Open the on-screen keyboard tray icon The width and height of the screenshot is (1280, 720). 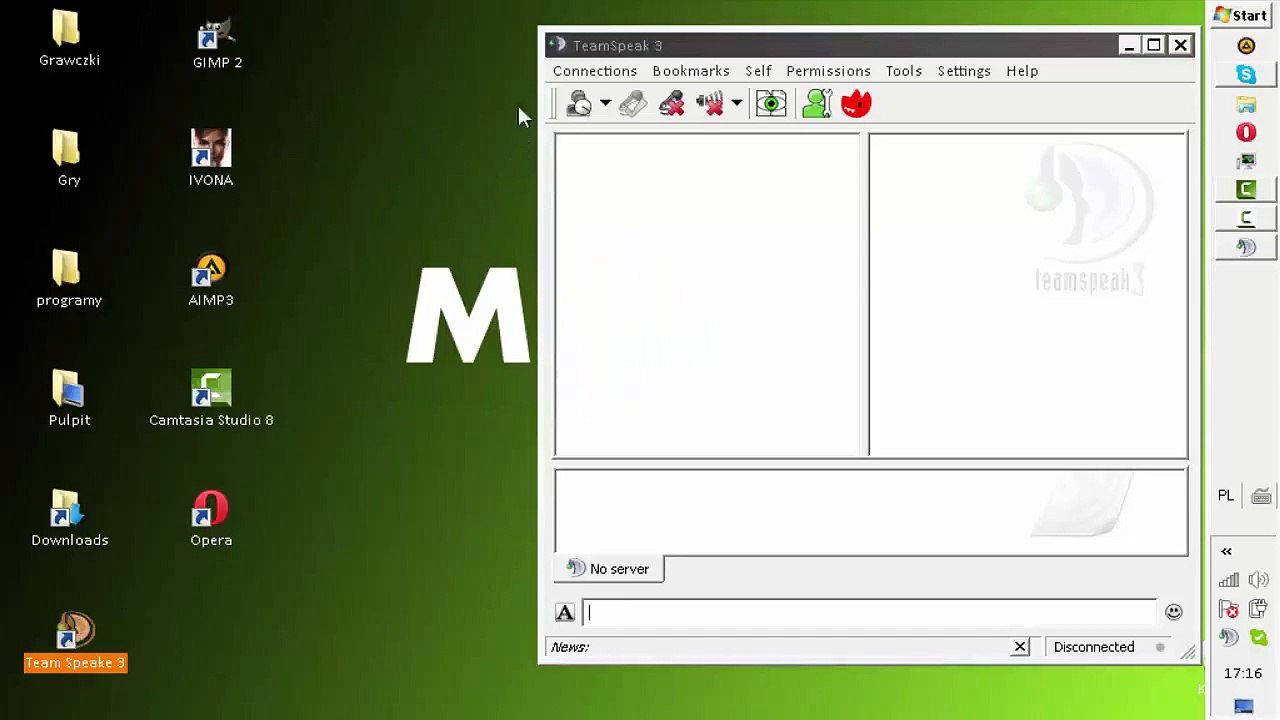pos(1261,497)
